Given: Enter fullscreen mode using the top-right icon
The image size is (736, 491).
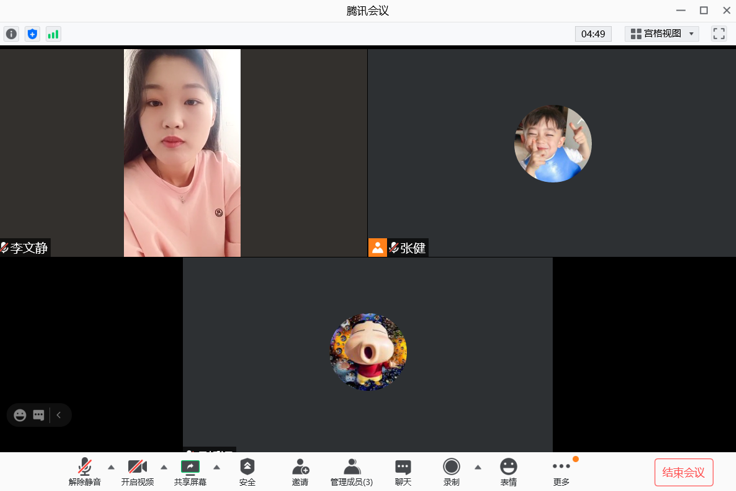Looking at the screenshot, I should 718,34.
